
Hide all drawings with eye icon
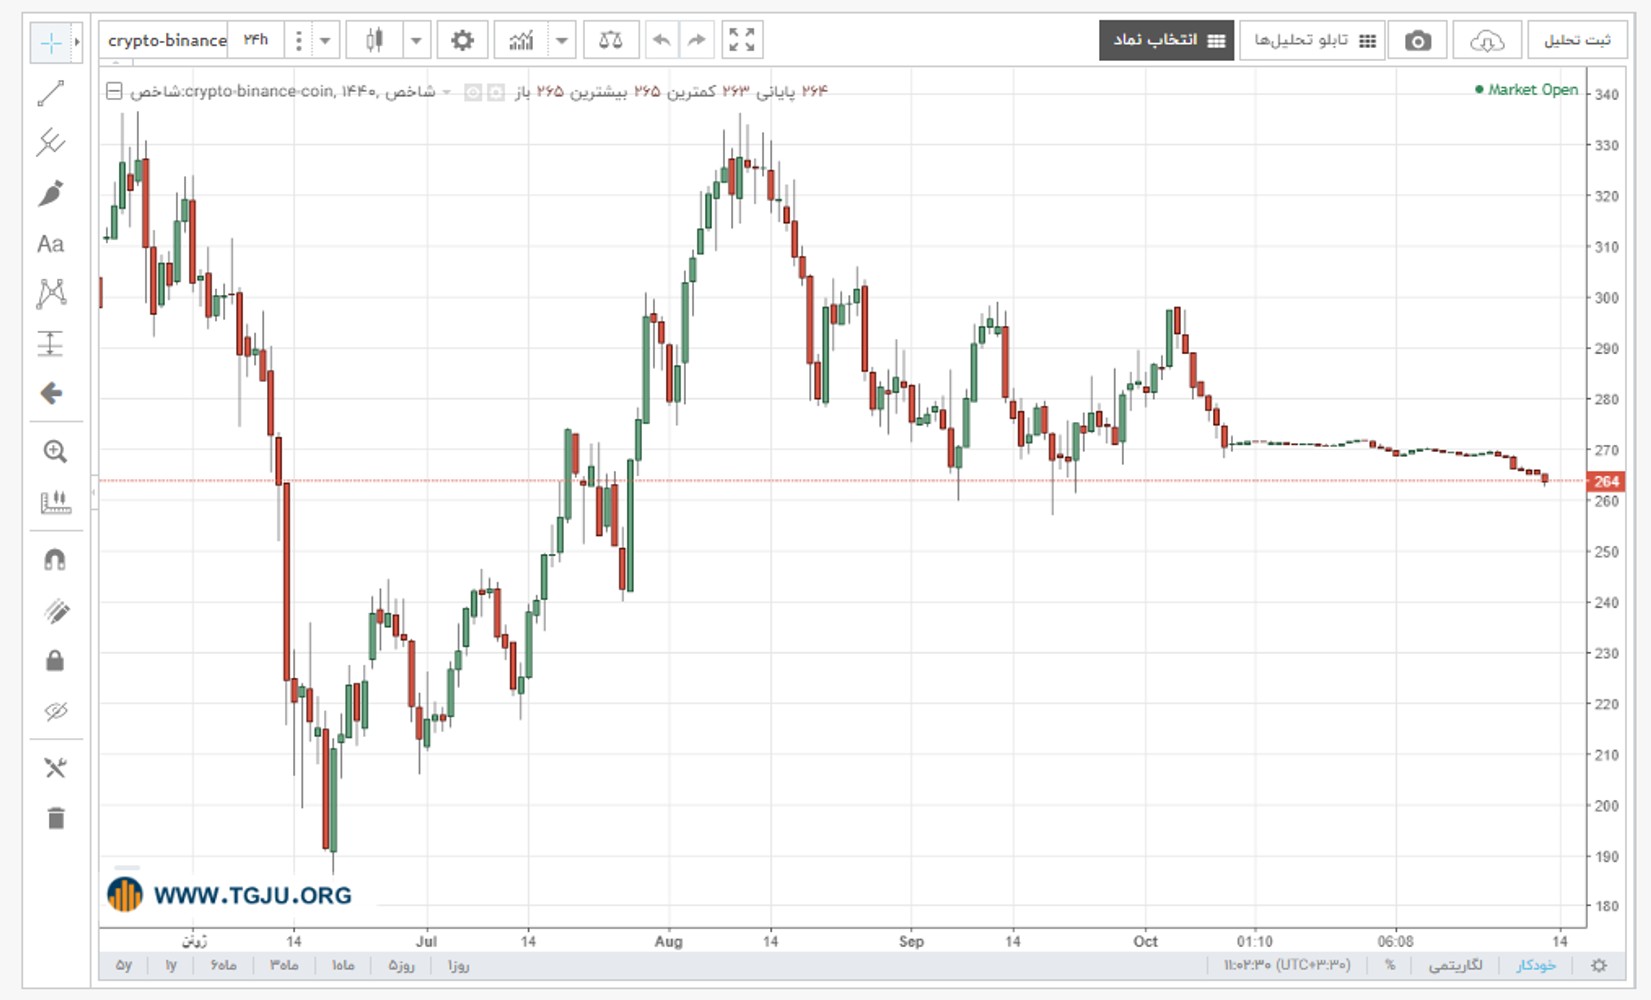(55, 711)
